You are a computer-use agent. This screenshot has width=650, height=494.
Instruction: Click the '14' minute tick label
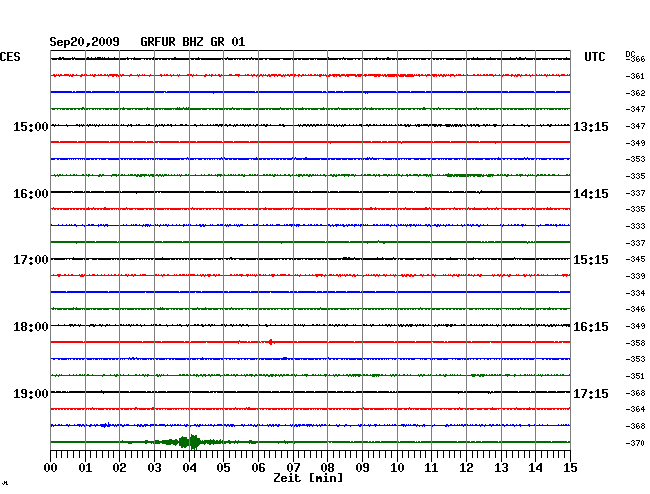coord(535,468)
